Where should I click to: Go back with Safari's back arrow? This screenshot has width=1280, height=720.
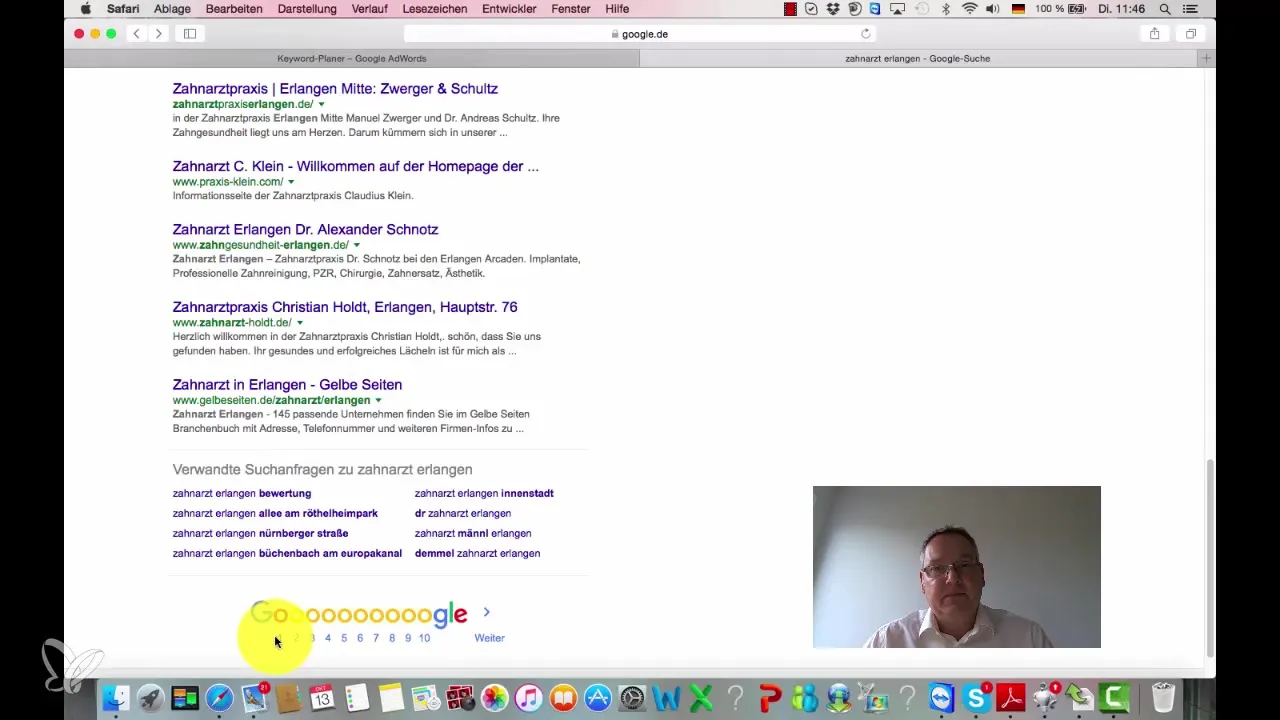point(137,34)
